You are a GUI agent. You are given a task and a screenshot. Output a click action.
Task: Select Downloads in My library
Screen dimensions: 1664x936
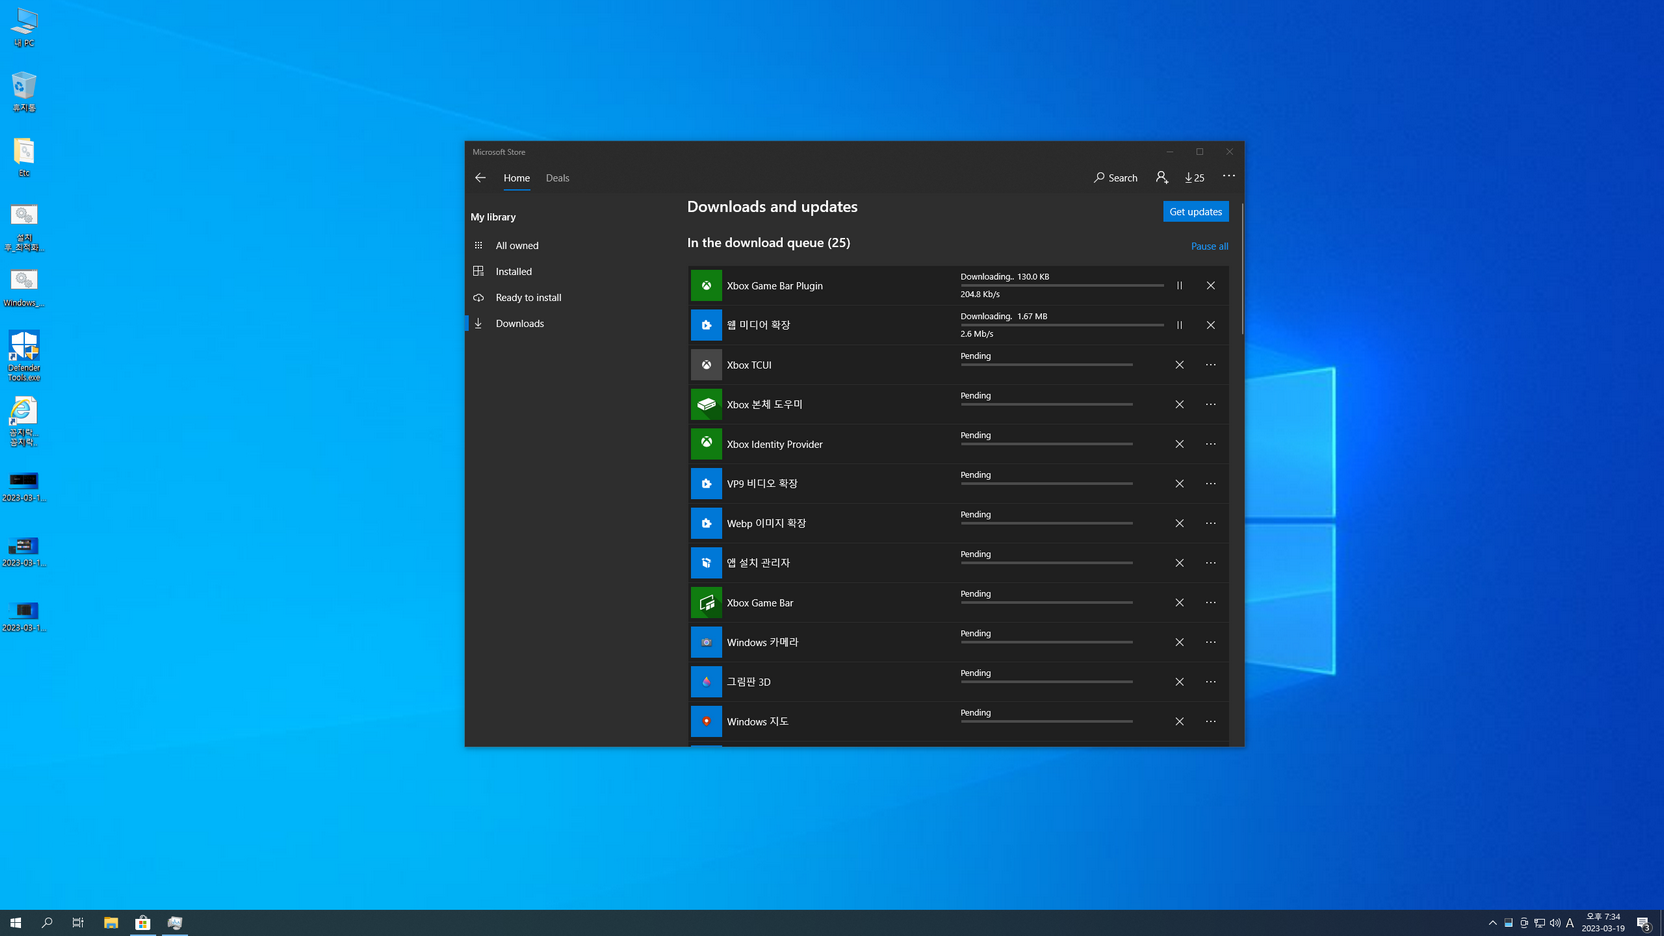coord(568,323)
